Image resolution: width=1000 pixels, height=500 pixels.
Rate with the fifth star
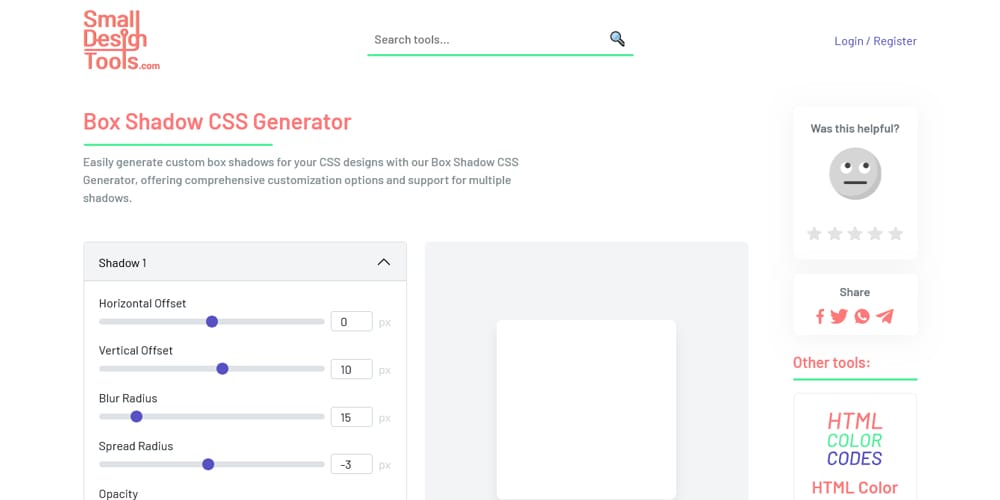895,233
